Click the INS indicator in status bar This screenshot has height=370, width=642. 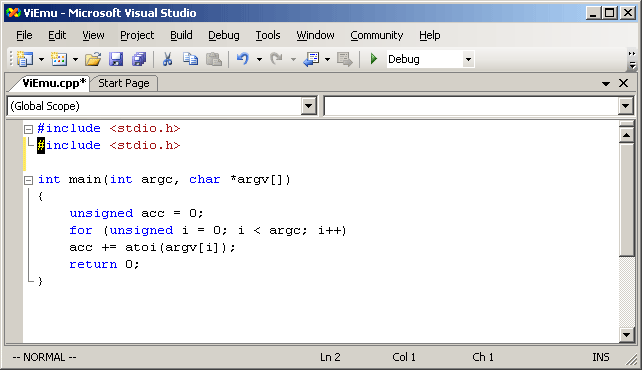coord(601,357)
